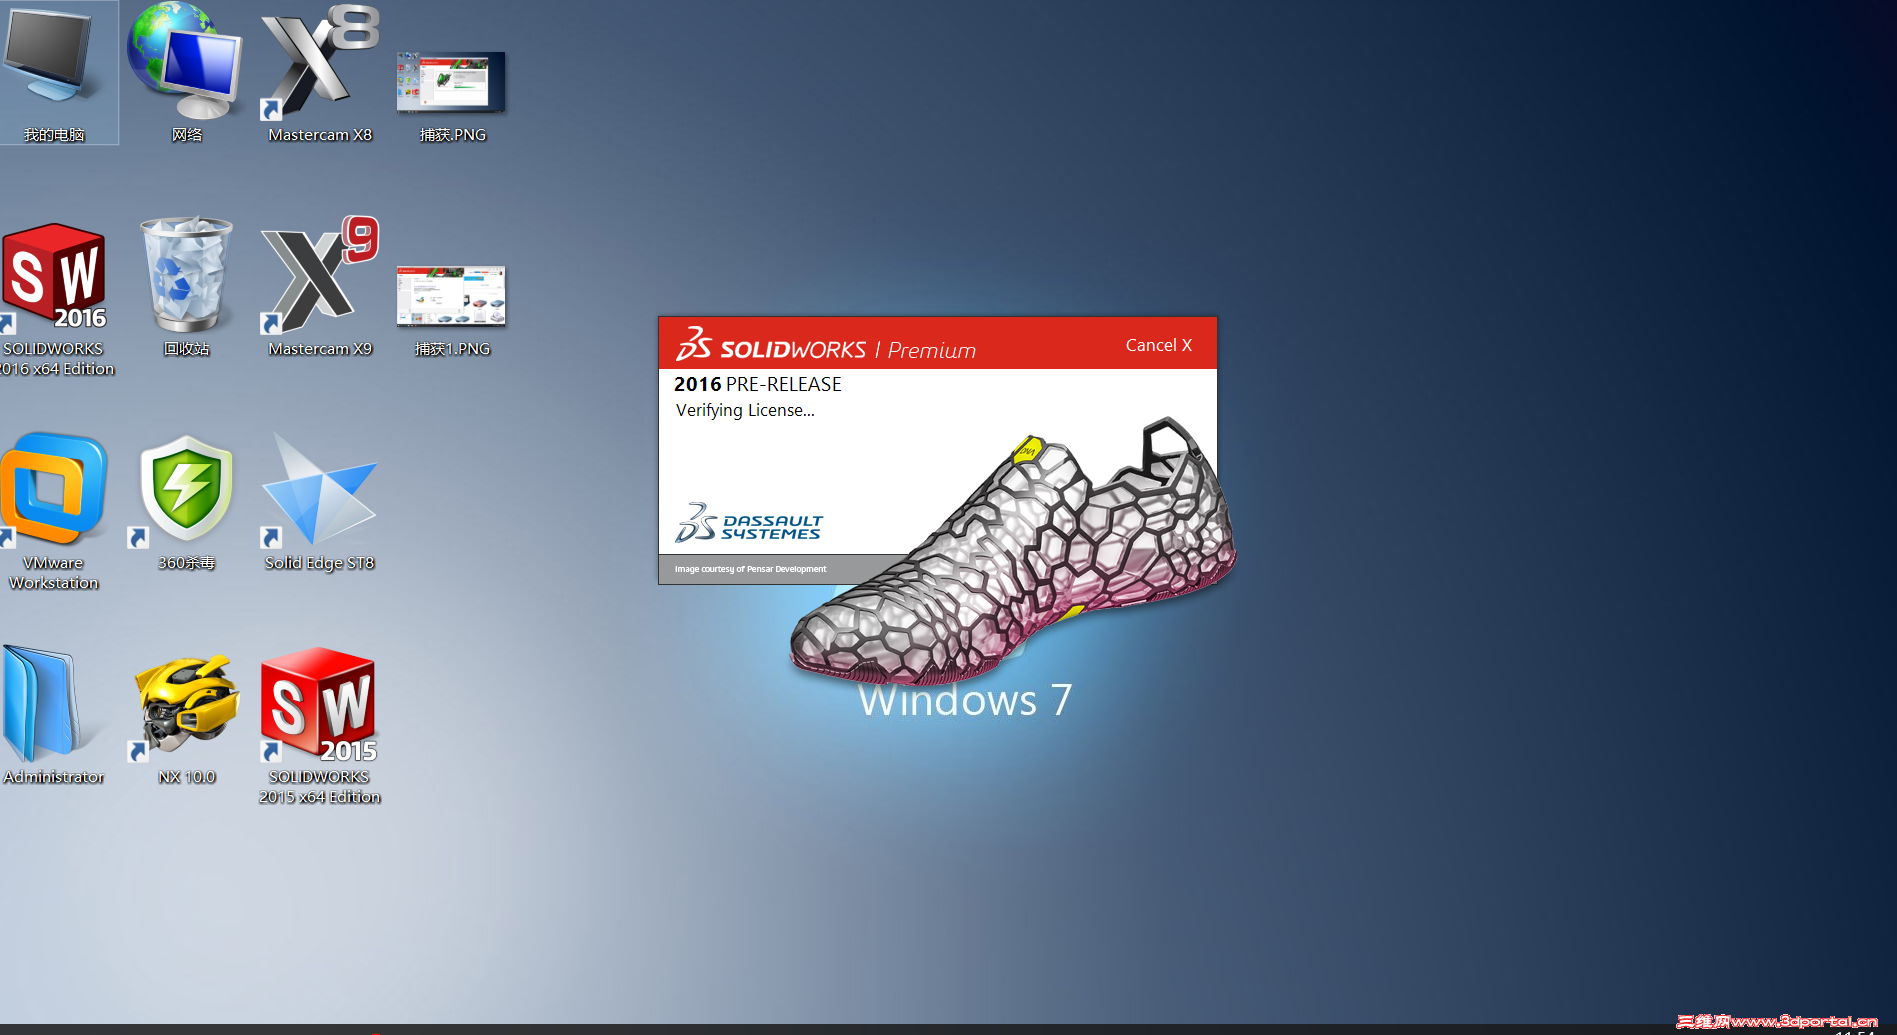Image resolution: width=1897 pixels, height=1035 pixels.
Task: Select the 捕获.PNG image file
Action: point(452,96)
